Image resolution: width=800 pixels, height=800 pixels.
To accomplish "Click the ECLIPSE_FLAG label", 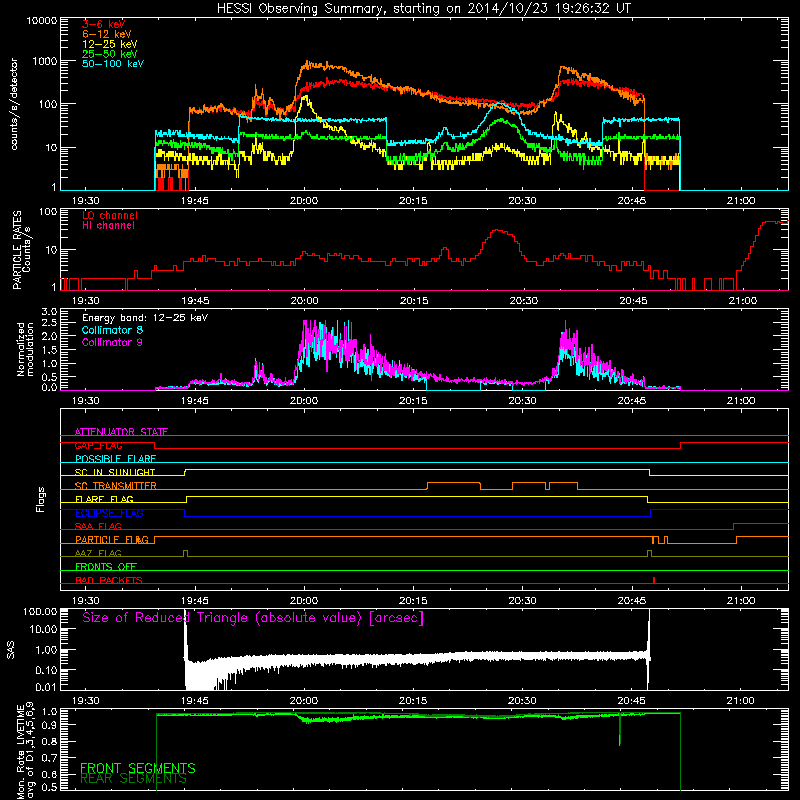I will 109,513.
